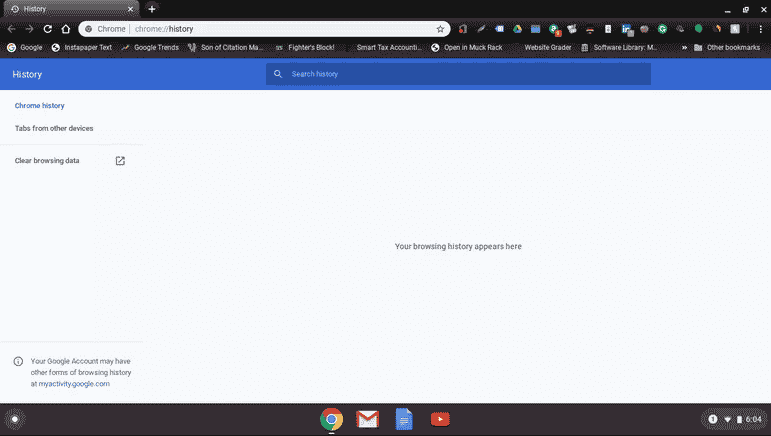This screenshot has width=771, height=436.
Task: Click the feather pen extension icon
Action: tap(481, 29)
